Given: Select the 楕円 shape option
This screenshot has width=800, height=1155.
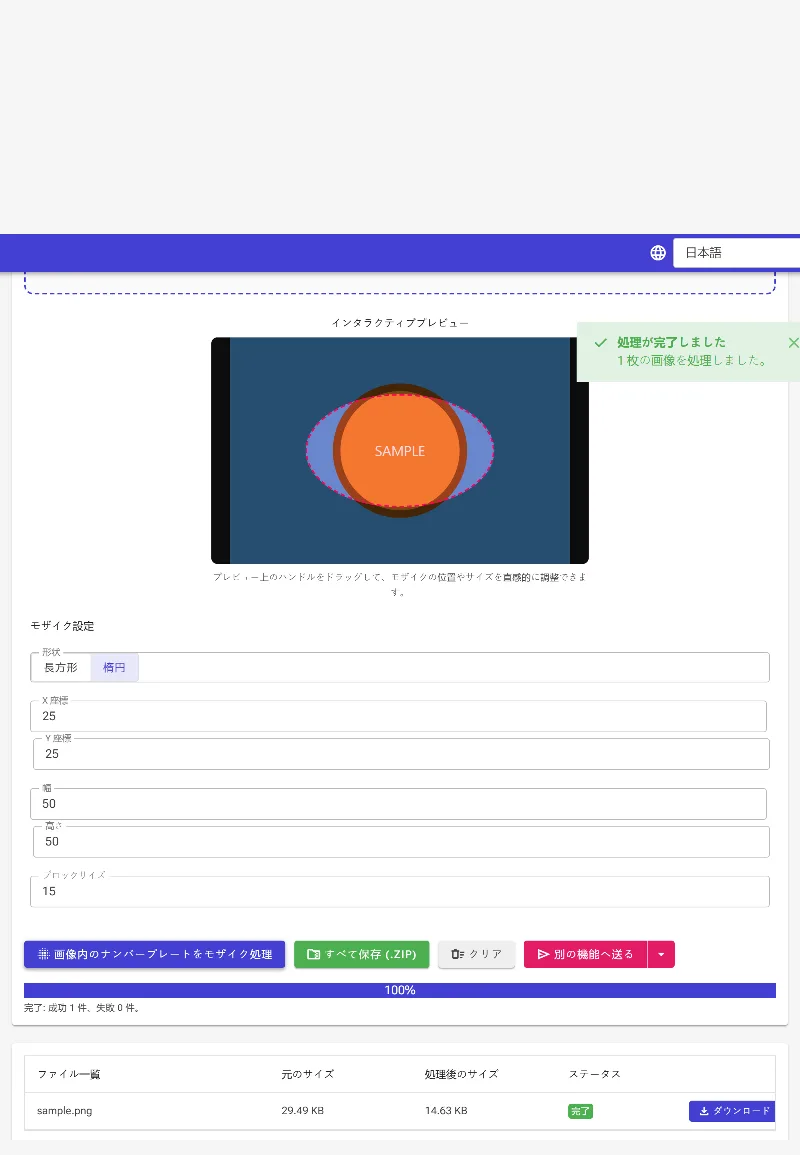Looking at the screenshot, I should pyautogui.click(x=114, y=667).
